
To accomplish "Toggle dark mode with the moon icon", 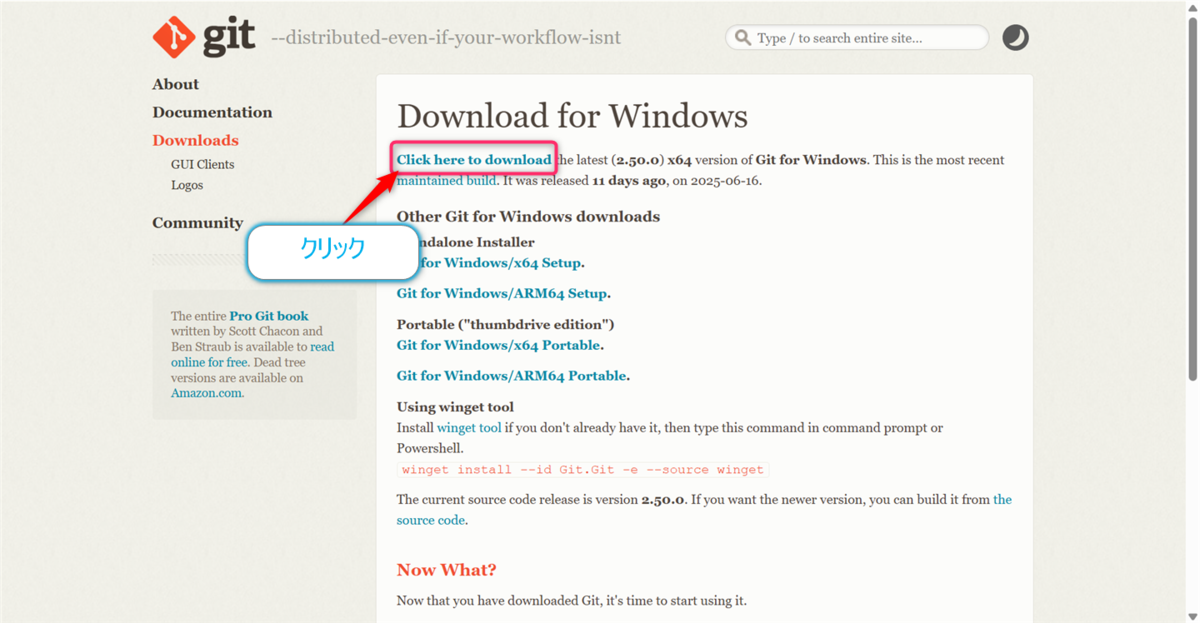I will [x=1015, y=38].
